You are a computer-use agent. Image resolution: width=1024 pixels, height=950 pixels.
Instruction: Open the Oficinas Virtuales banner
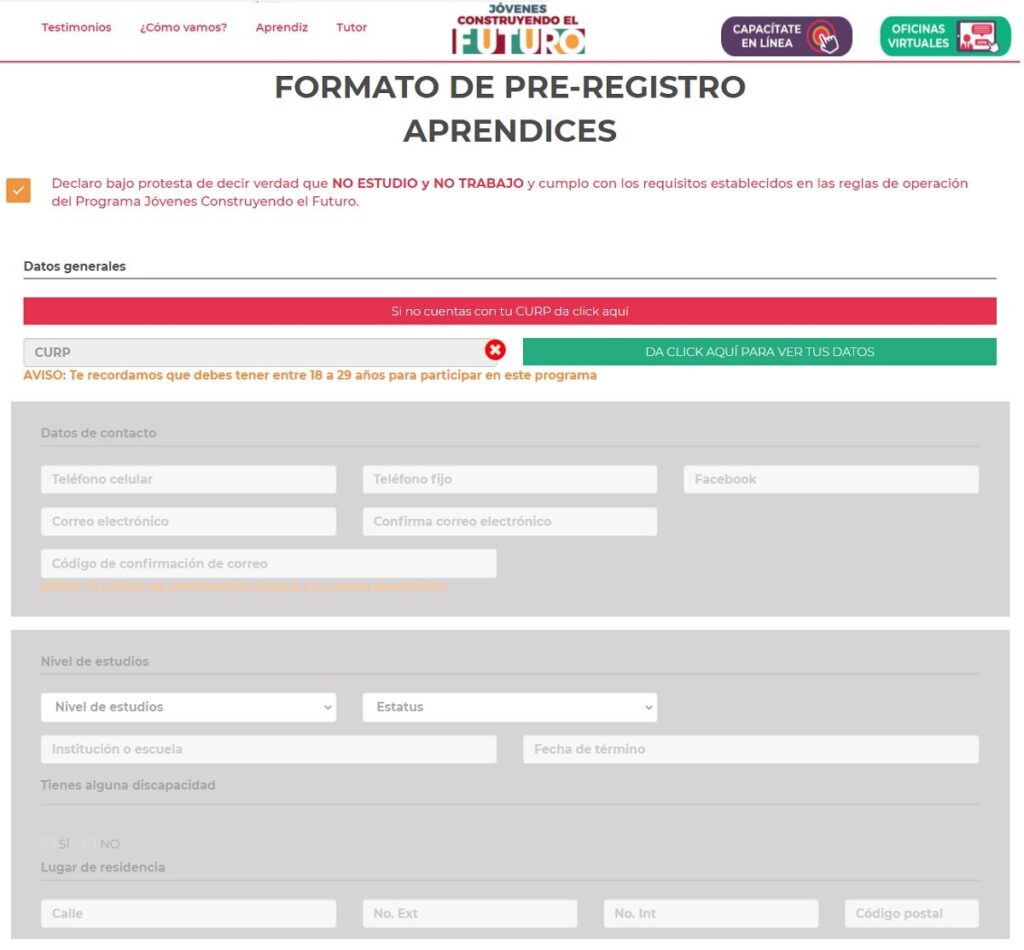(x=945, y=36)
